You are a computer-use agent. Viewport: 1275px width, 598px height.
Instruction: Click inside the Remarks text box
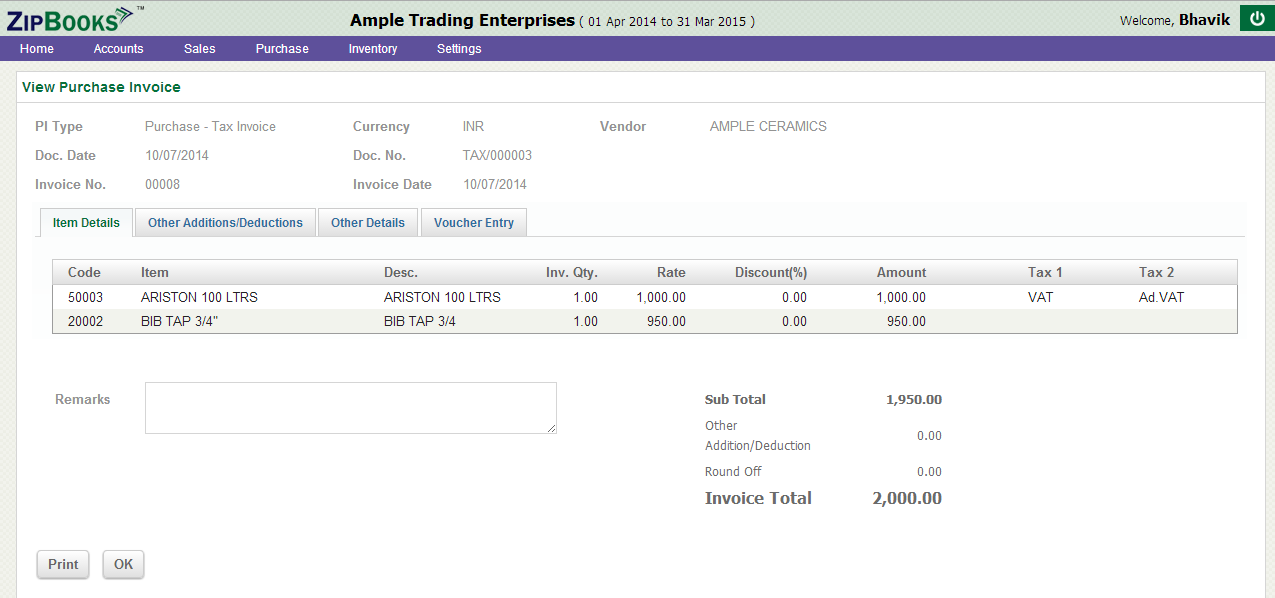pos(350,408)
